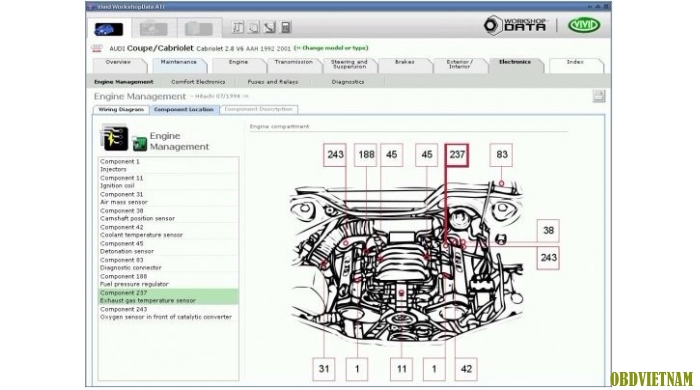
Task: Open the calculator icon in the top toolbar
Action: coord(286,28)
